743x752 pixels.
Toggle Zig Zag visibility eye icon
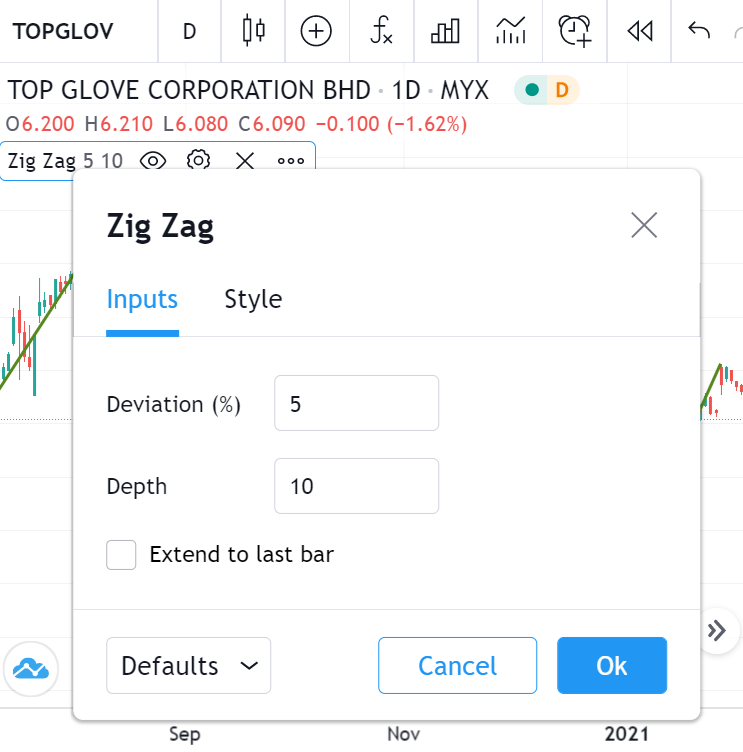pos(153,160)
